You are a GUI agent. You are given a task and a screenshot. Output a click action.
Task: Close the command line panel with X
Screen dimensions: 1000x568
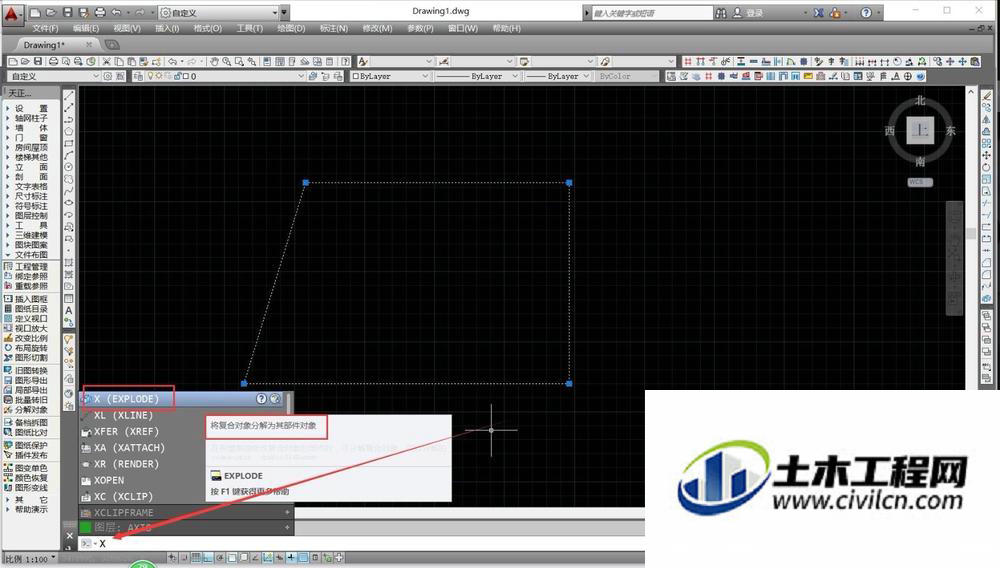70,535
